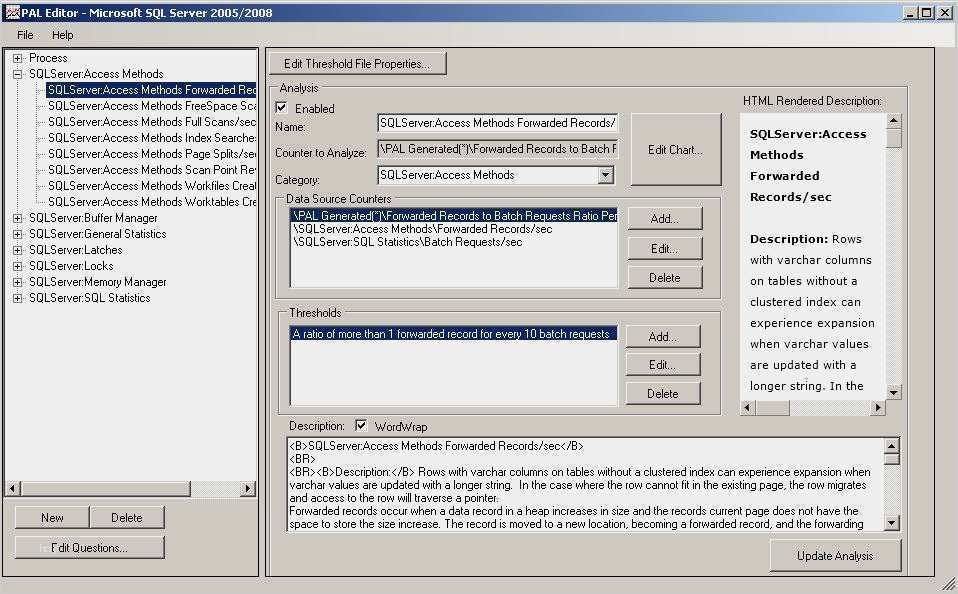
Task: Click Add in Data Source Counters
Action: point(665,219)
